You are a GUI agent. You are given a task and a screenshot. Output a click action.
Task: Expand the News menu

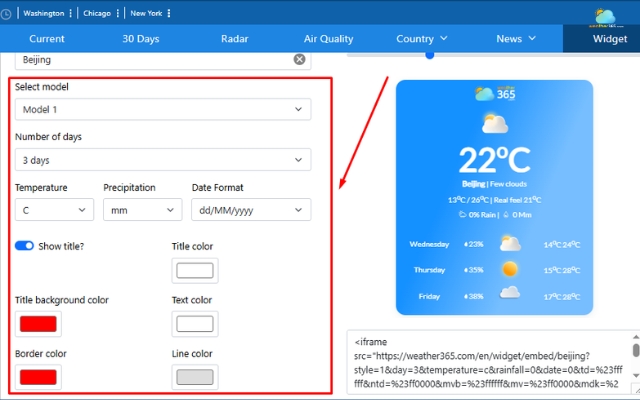coord(516,39)
